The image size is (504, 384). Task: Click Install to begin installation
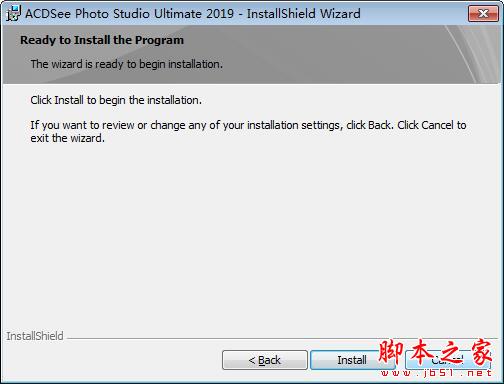coord(352,360)
